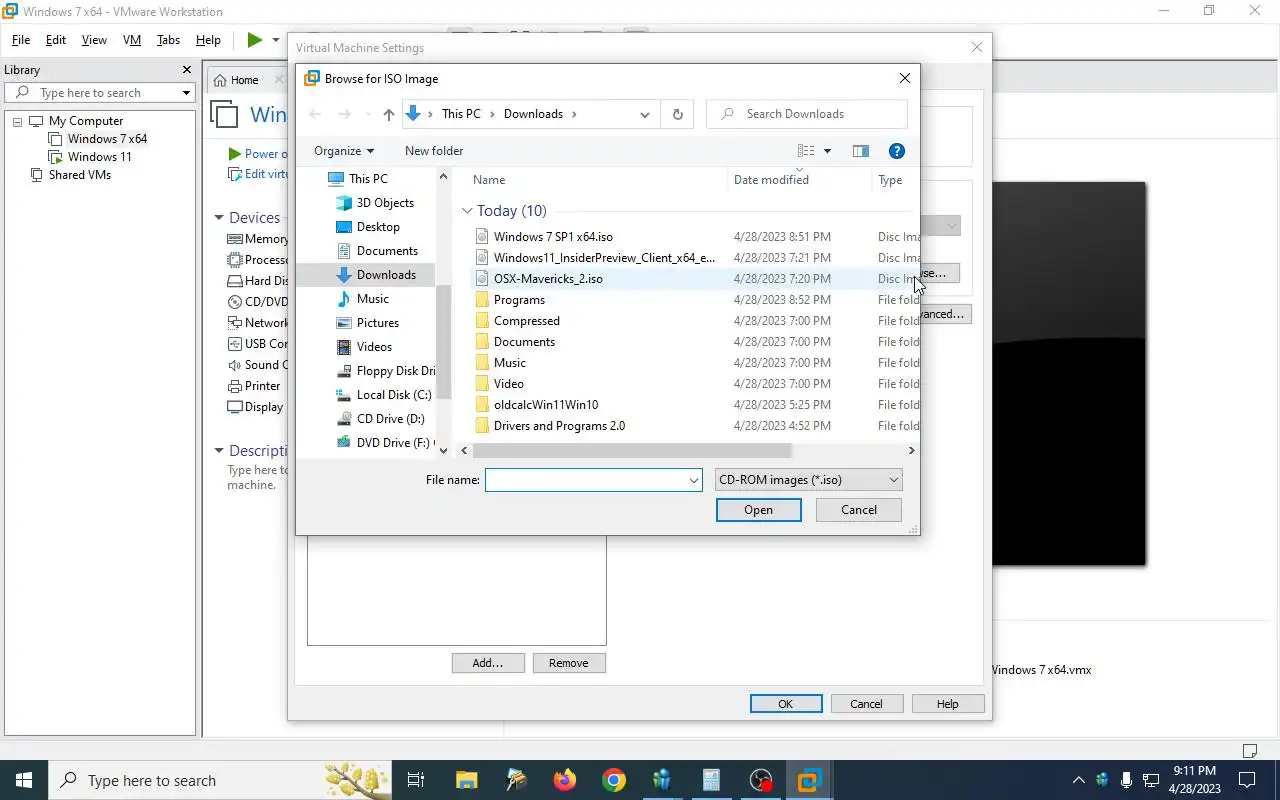Refresh the Downloads folder listing
The width and height of the screenshot is (1280, 800).
(x=677, y=114)
